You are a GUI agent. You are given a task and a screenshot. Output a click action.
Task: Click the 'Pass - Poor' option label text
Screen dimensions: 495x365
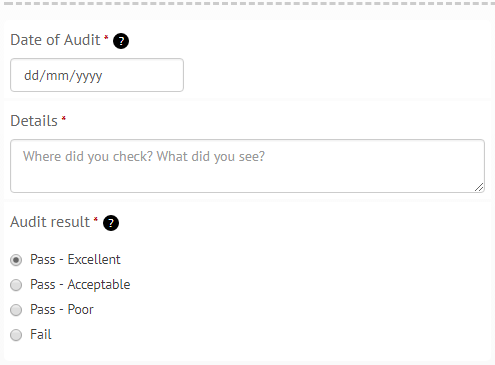pos(62,309)
